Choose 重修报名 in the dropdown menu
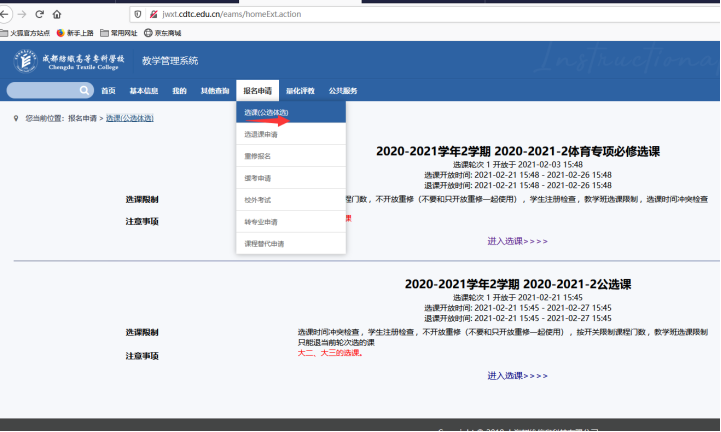 (x=258, y=156)
